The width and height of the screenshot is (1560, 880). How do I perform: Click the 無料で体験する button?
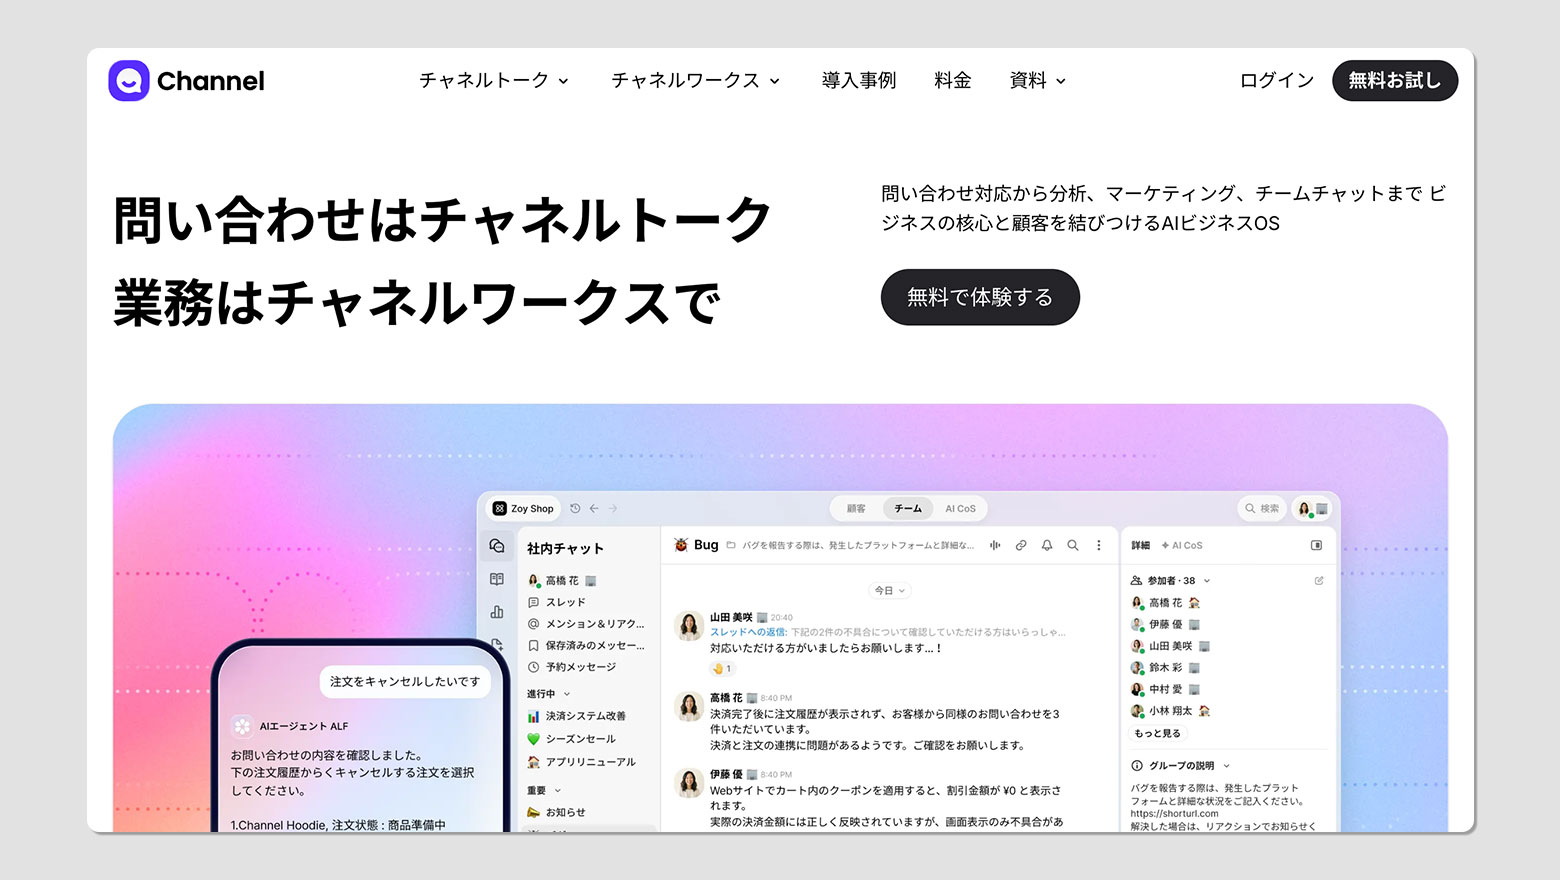[x=980, y=297]
